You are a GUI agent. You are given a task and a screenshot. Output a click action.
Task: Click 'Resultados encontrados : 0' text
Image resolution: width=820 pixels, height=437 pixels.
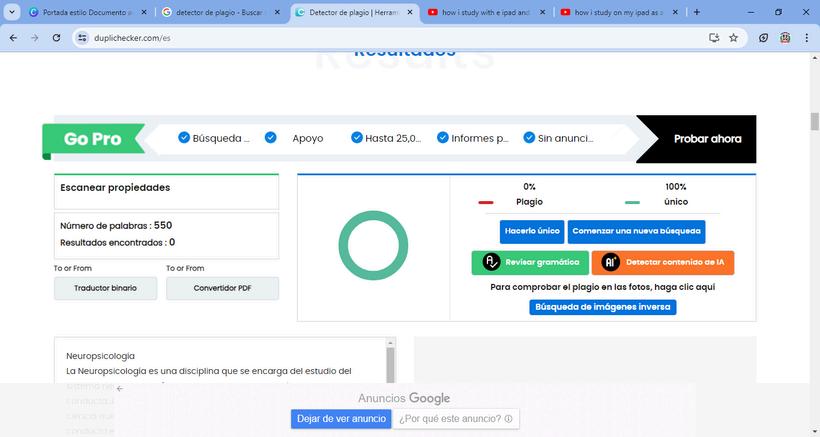118,243
